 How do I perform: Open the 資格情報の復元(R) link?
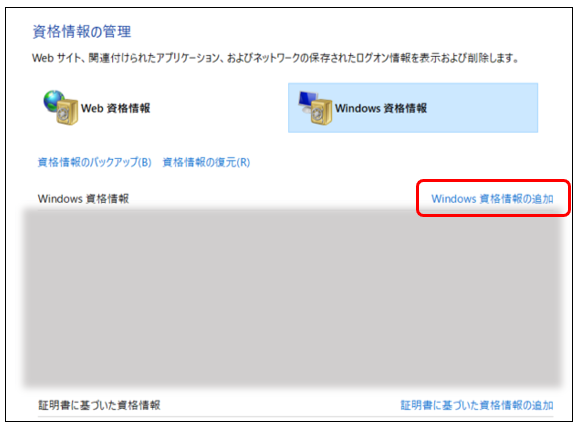206,162
